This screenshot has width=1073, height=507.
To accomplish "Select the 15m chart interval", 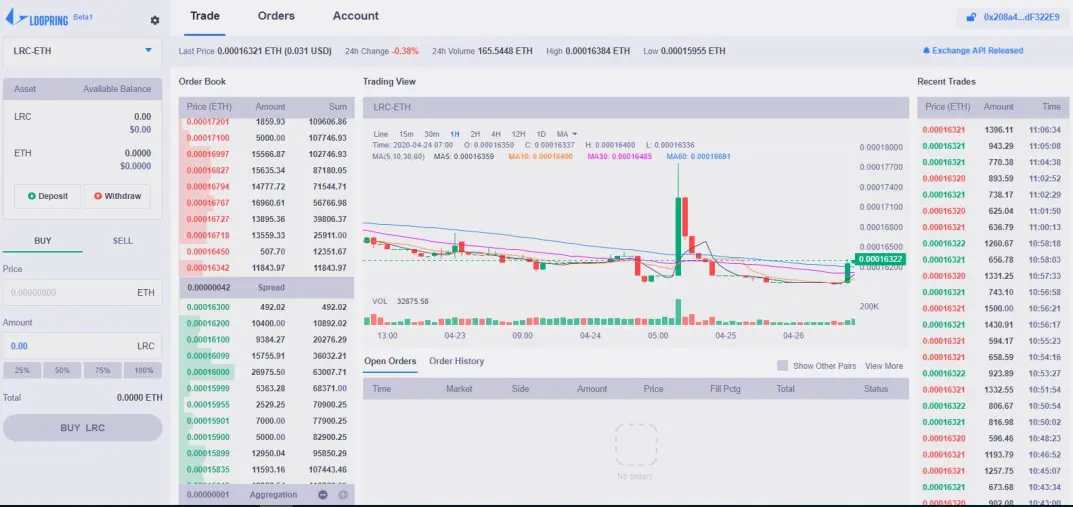I will (406, 134).
